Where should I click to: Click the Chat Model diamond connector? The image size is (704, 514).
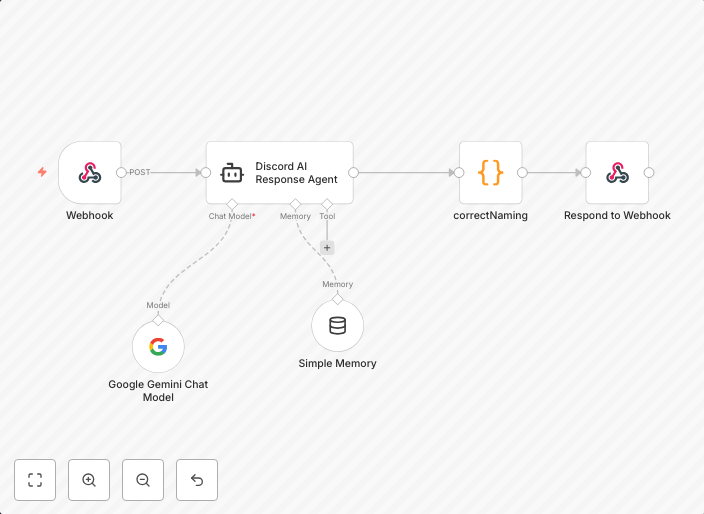click(x=232, y=204)
